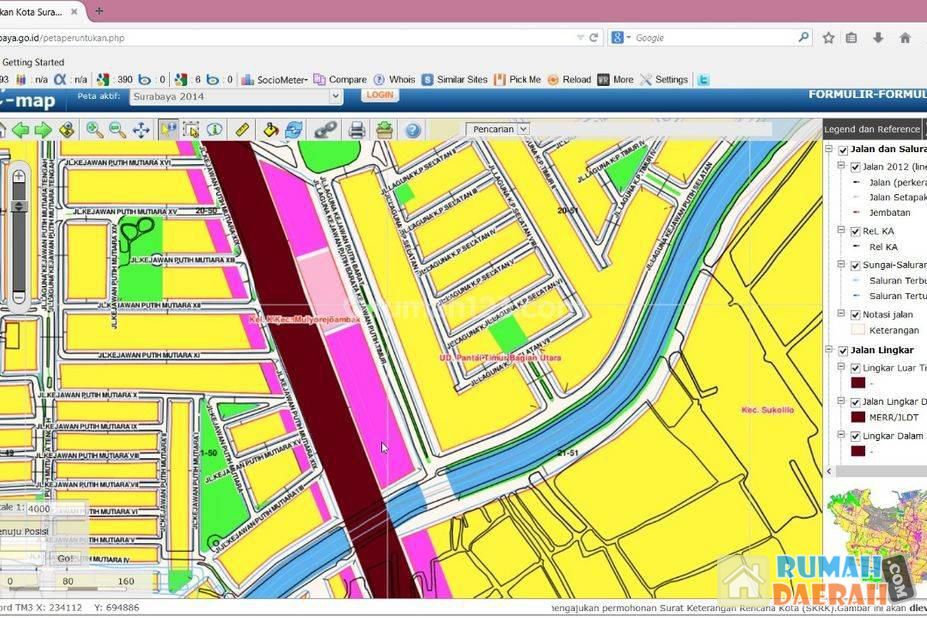Toggle the ReL KA layer checkbox
The image size is (927, 618).
(x=855, y=231)
